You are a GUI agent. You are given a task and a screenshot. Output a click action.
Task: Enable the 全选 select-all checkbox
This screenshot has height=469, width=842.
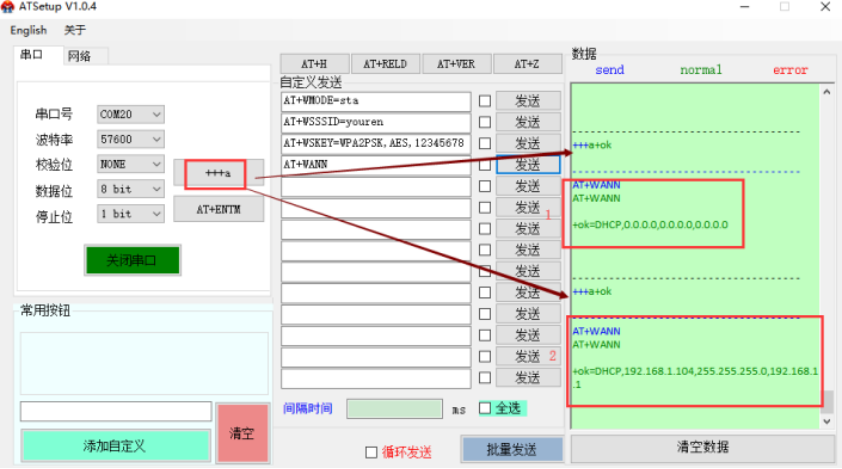[x=485, y=408]
